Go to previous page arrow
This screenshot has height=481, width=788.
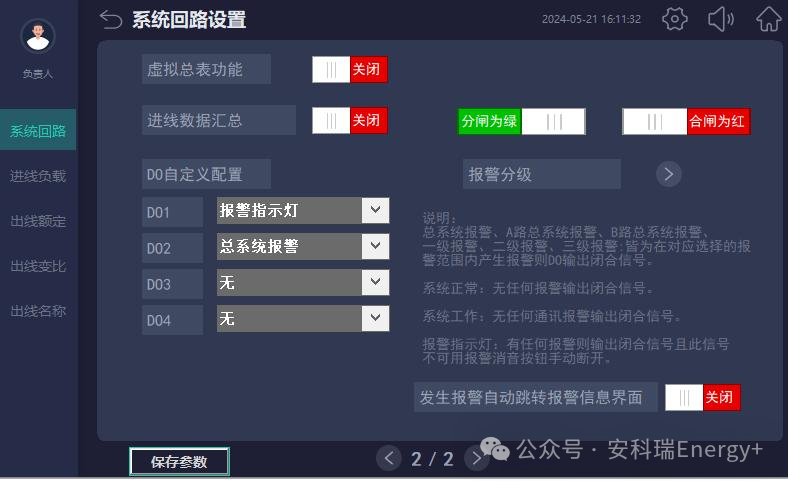click(x=388, y=458)
